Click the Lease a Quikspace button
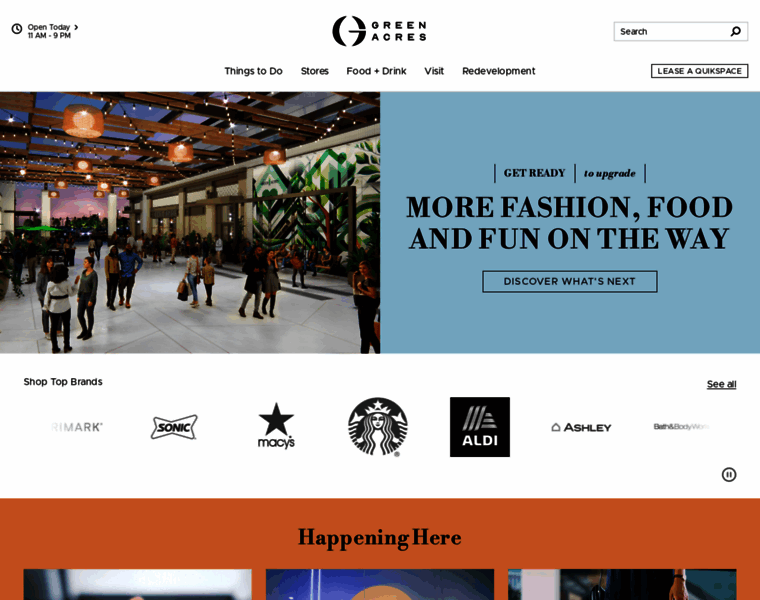760x600 pixels. [699, 71]
